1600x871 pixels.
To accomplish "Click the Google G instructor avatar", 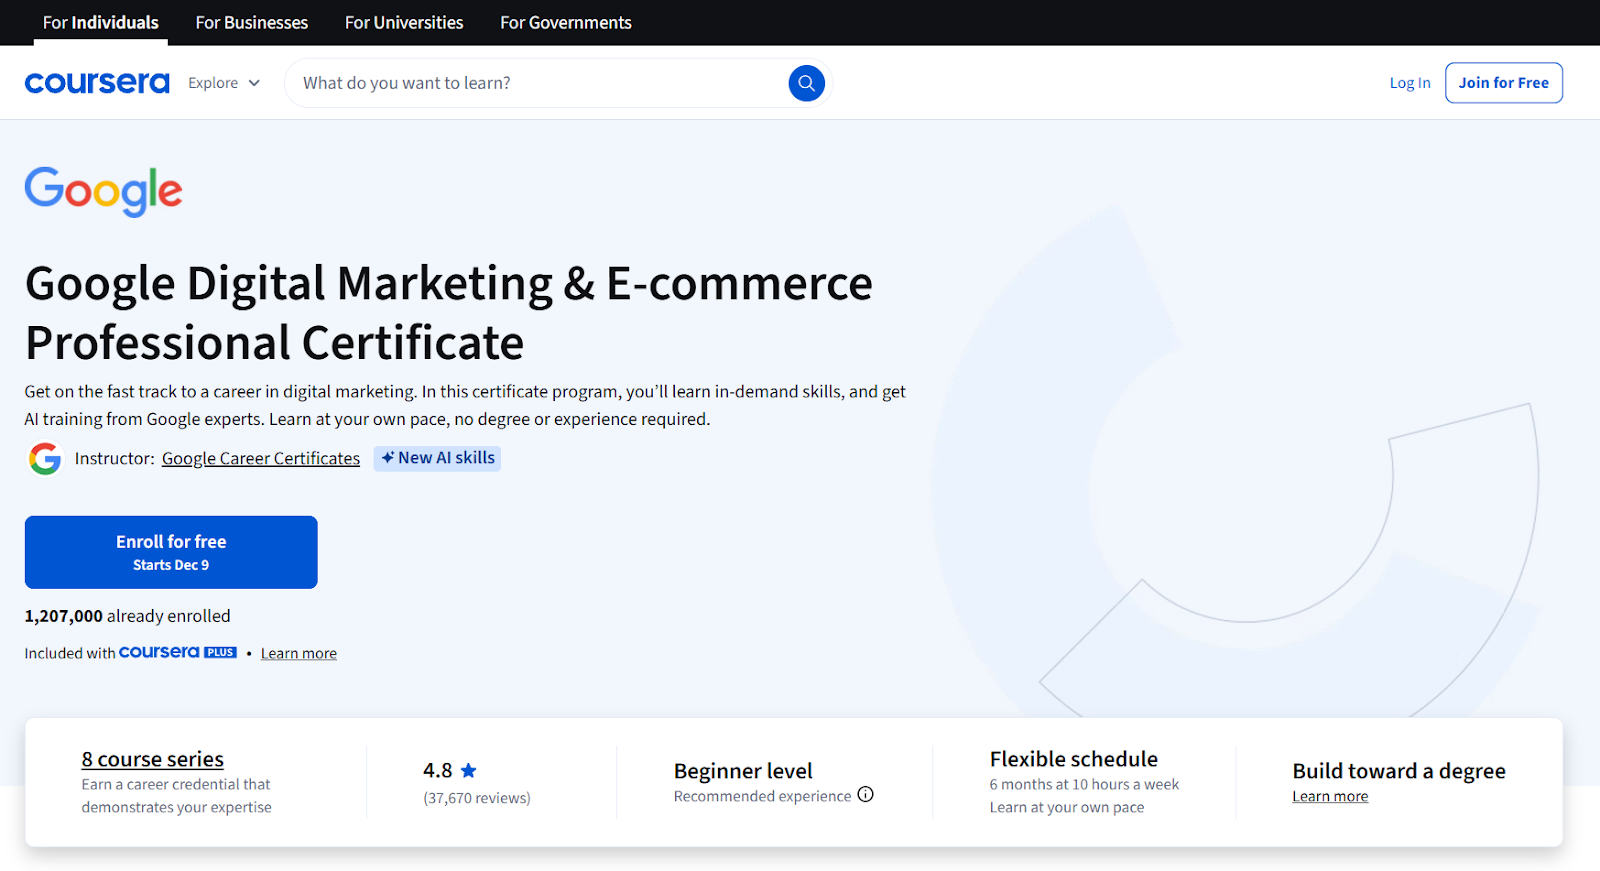I will click(x=45, y=459).
